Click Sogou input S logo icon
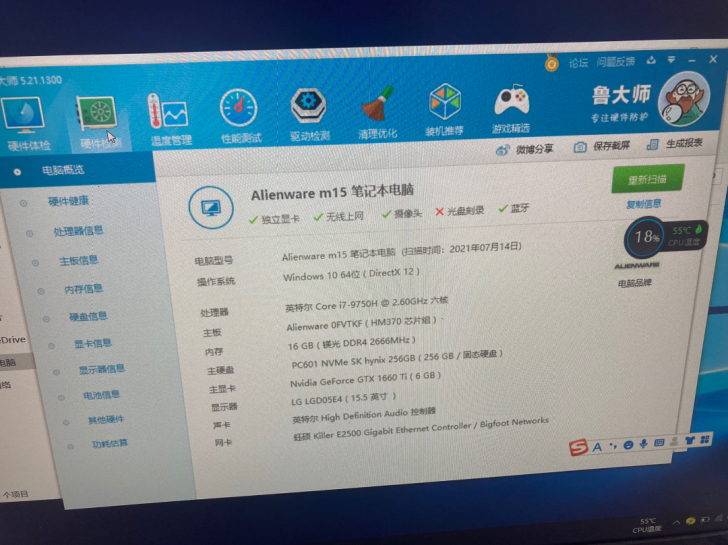This screenshot has height=545, width=728. coord(578,448)
